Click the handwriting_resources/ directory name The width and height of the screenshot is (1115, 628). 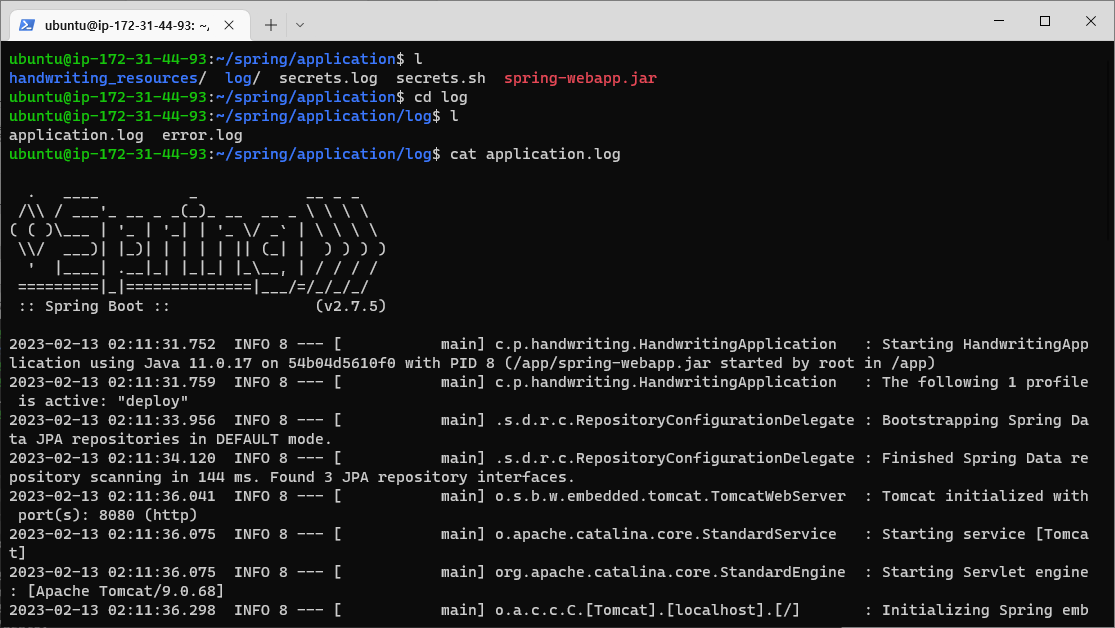click(107, 78)
